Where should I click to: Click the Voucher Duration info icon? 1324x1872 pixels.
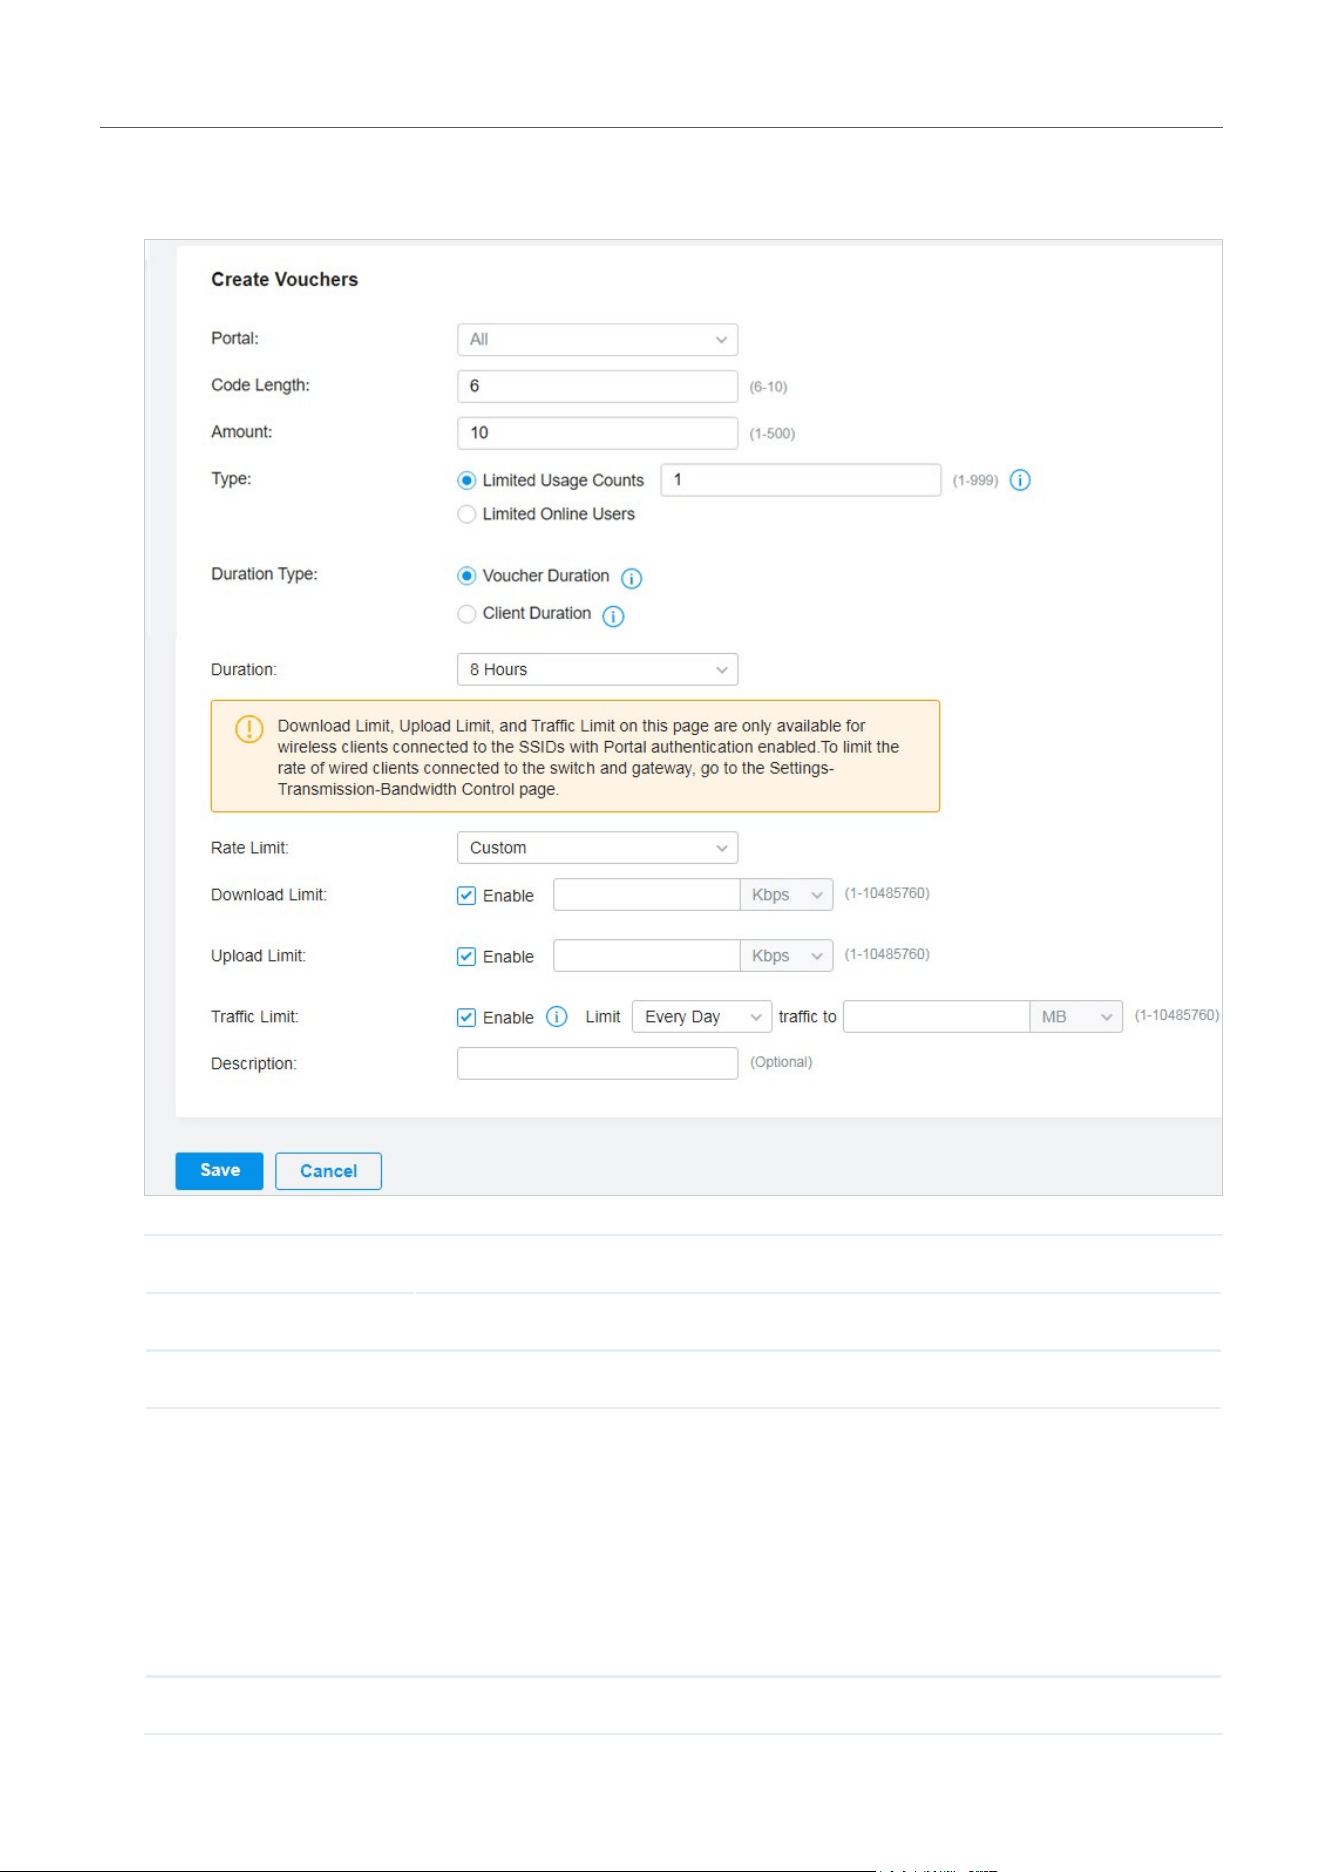click(631, 578)
